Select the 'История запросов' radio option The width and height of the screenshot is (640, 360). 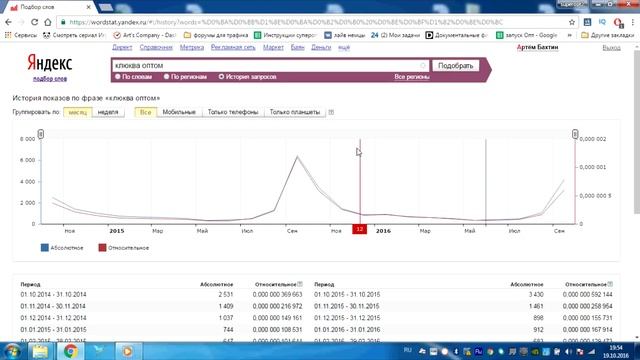[x=248, y=77]
